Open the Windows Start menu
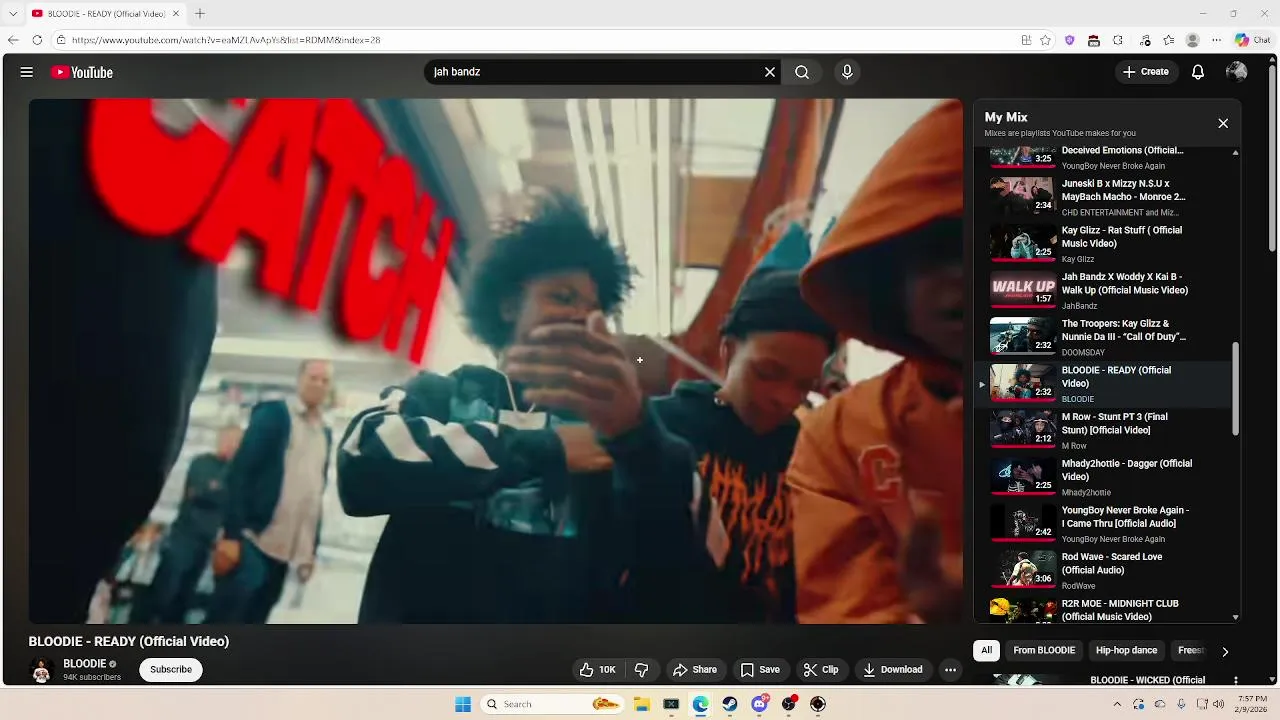 click(463, 704)
